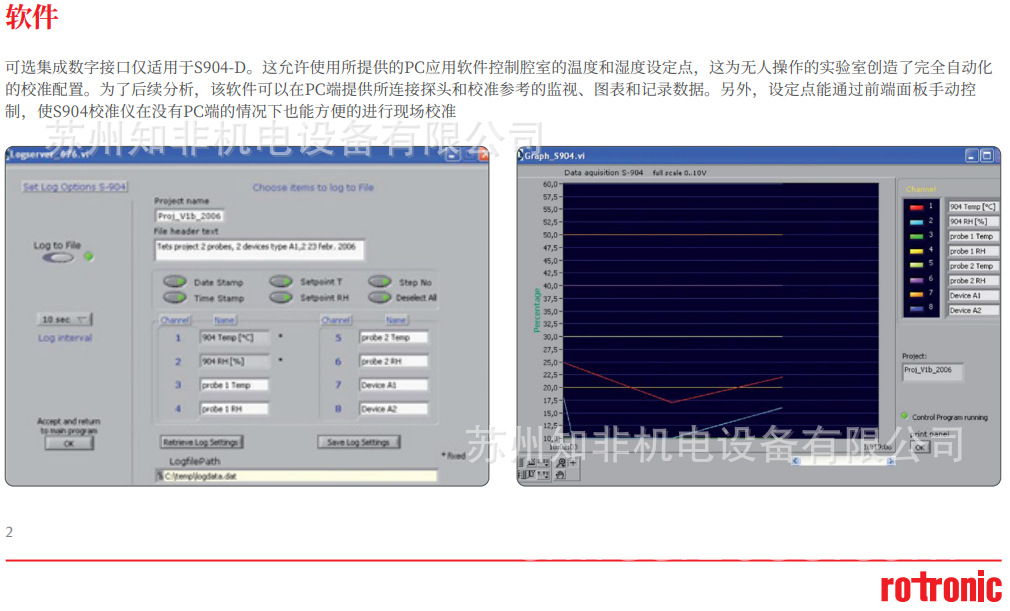This screenshot has width=1010, height=611.
Task: Click the channel 1 red color swatch
Action: click(916, 207)
